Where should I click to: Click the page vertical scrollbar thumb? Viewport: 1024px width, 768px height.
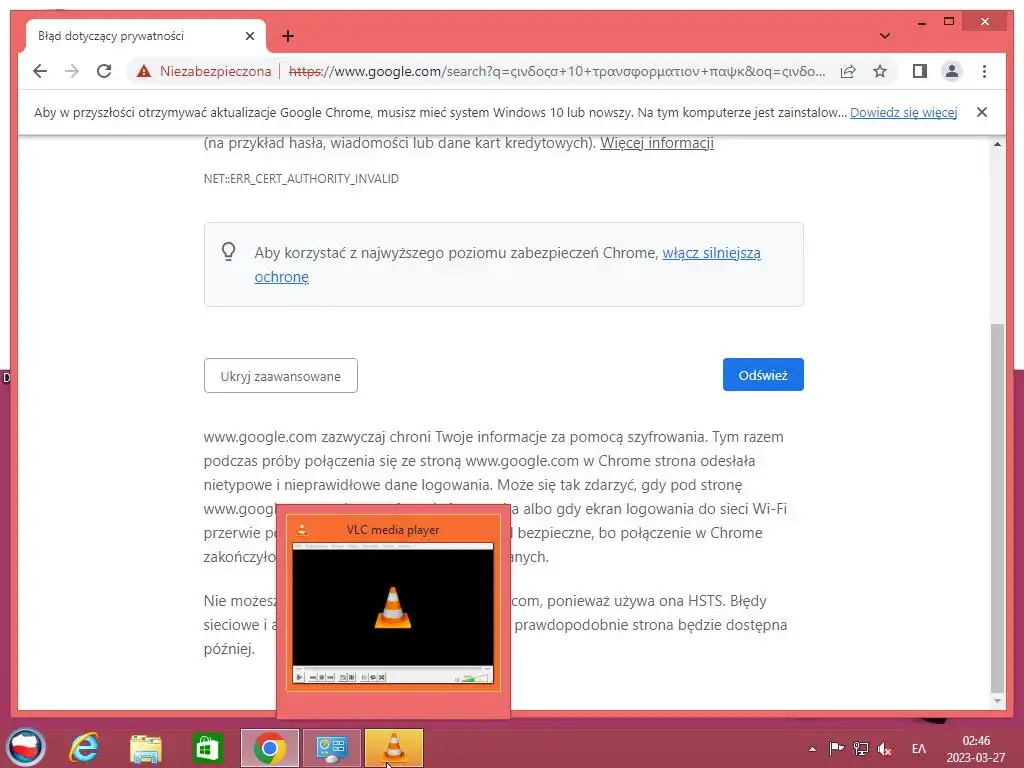(x=997, y=507)
